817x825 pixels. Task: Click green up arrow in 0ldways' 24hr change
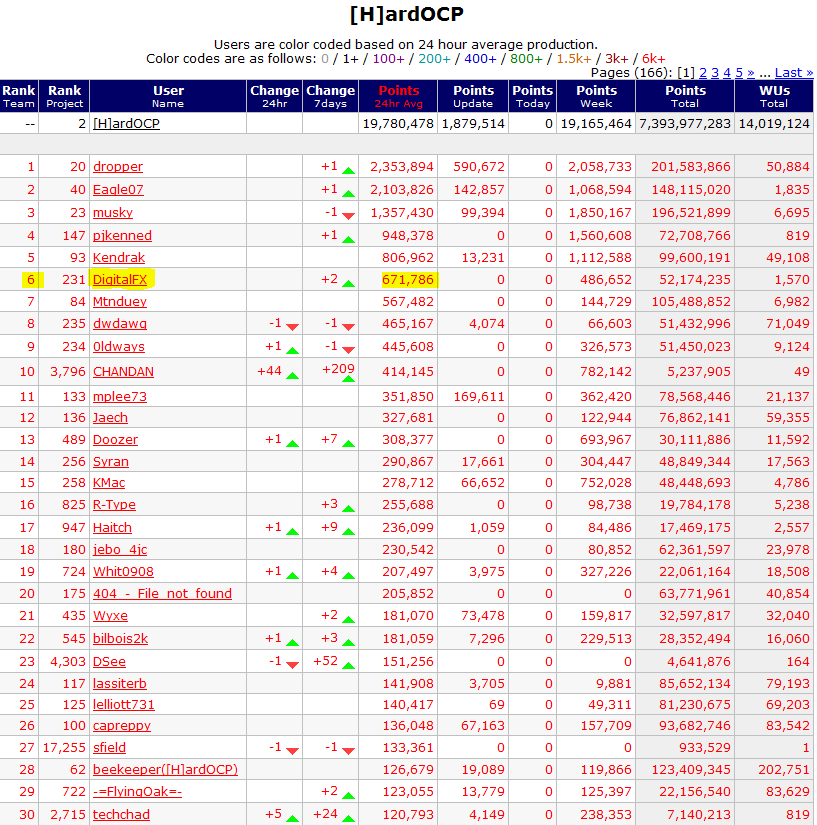click(292, 350)
